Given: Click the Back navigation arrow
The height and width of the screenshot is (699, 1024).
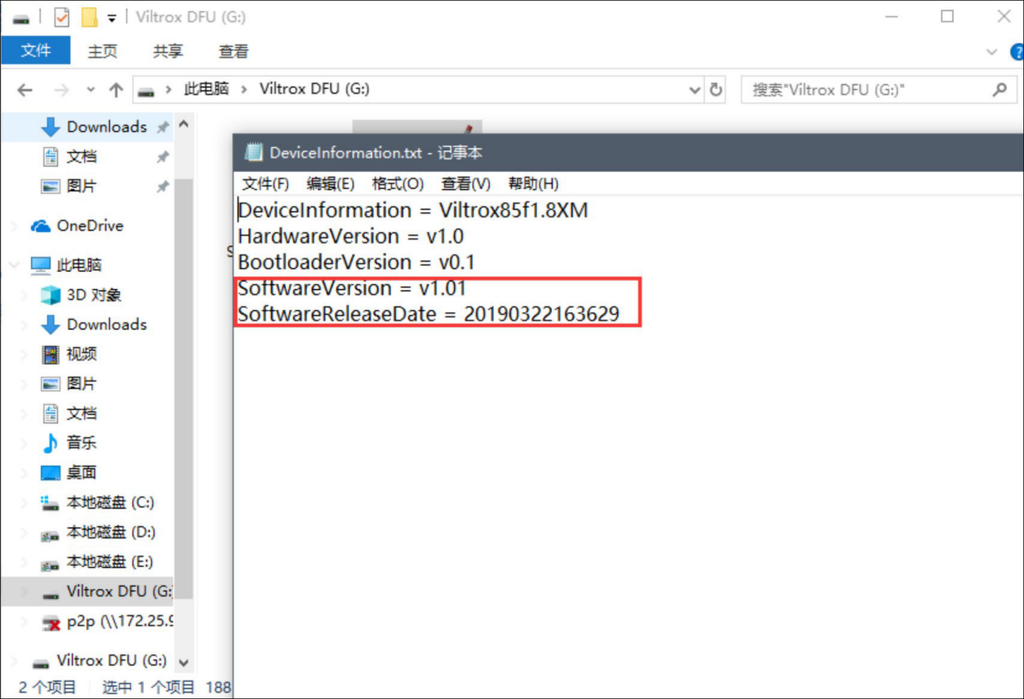Looking at the screenshot, I should pos(25,90).
